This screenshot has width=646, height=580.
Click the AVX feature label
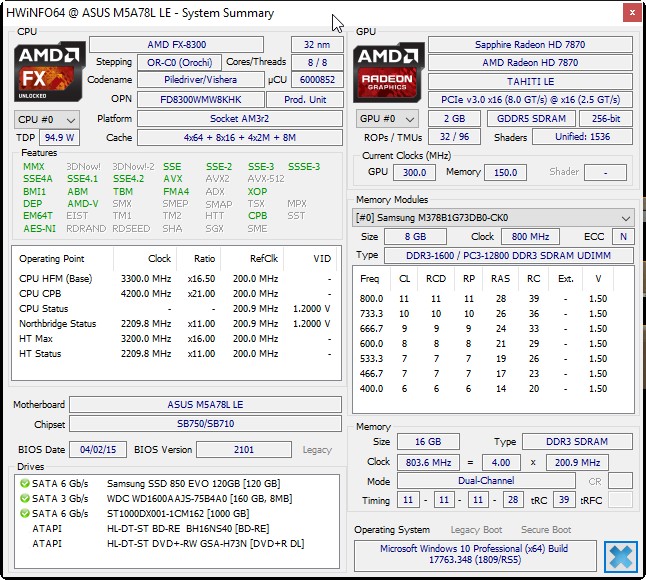tap(173, 179)
